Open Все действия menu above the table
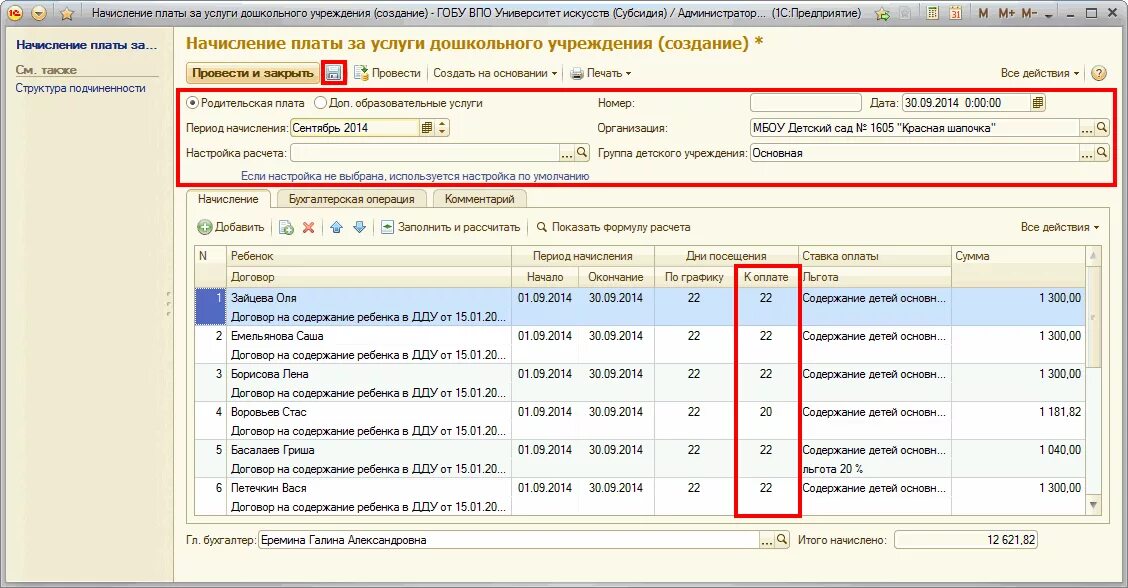This screenshot has height=588, width=1128. click(1060, 227)
